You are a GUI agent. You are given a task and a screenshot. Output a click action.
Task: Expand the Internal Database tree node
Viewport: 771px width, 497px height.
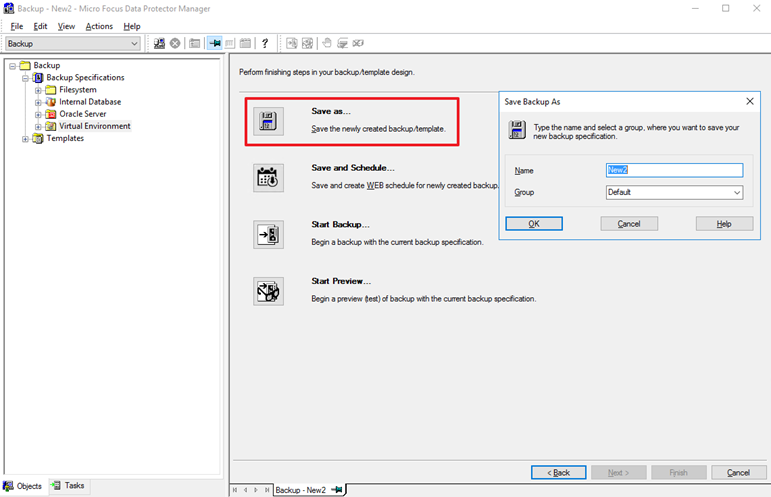pyautogui.click(x=38, y=102)
